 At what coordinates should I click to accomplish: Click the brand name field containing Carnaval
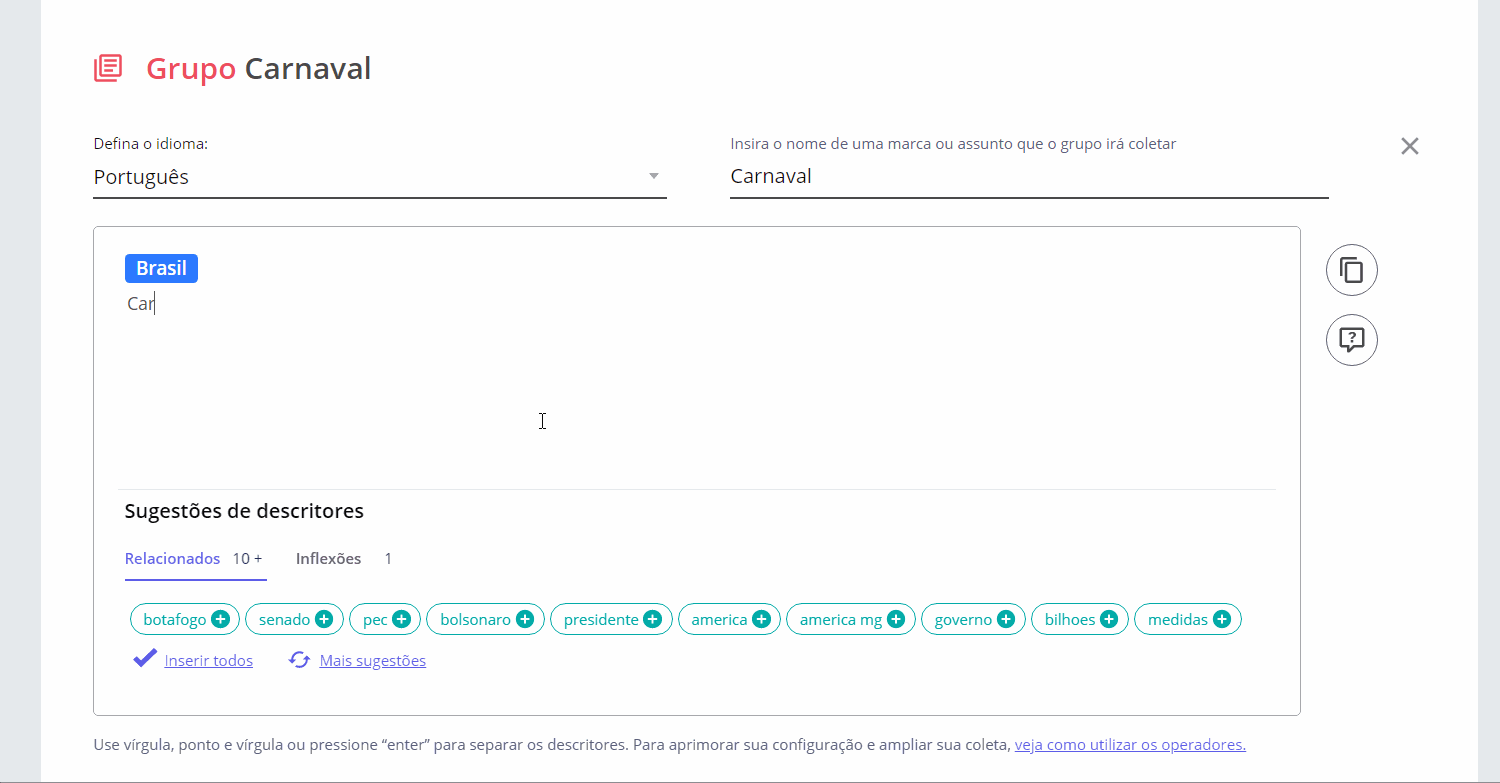pos(1028,177)
